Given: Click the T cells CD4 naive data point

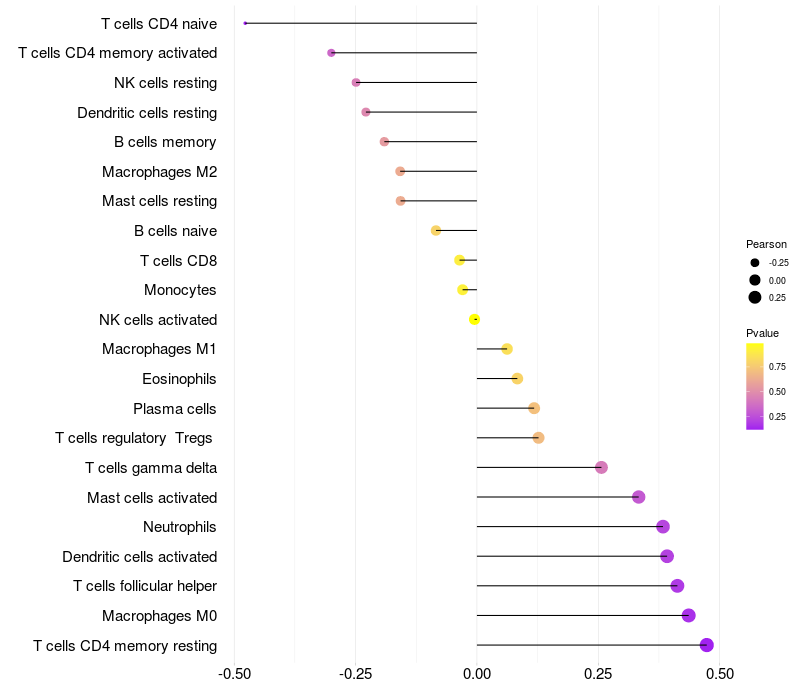Looking at the screenshot, I should point(245,23).
